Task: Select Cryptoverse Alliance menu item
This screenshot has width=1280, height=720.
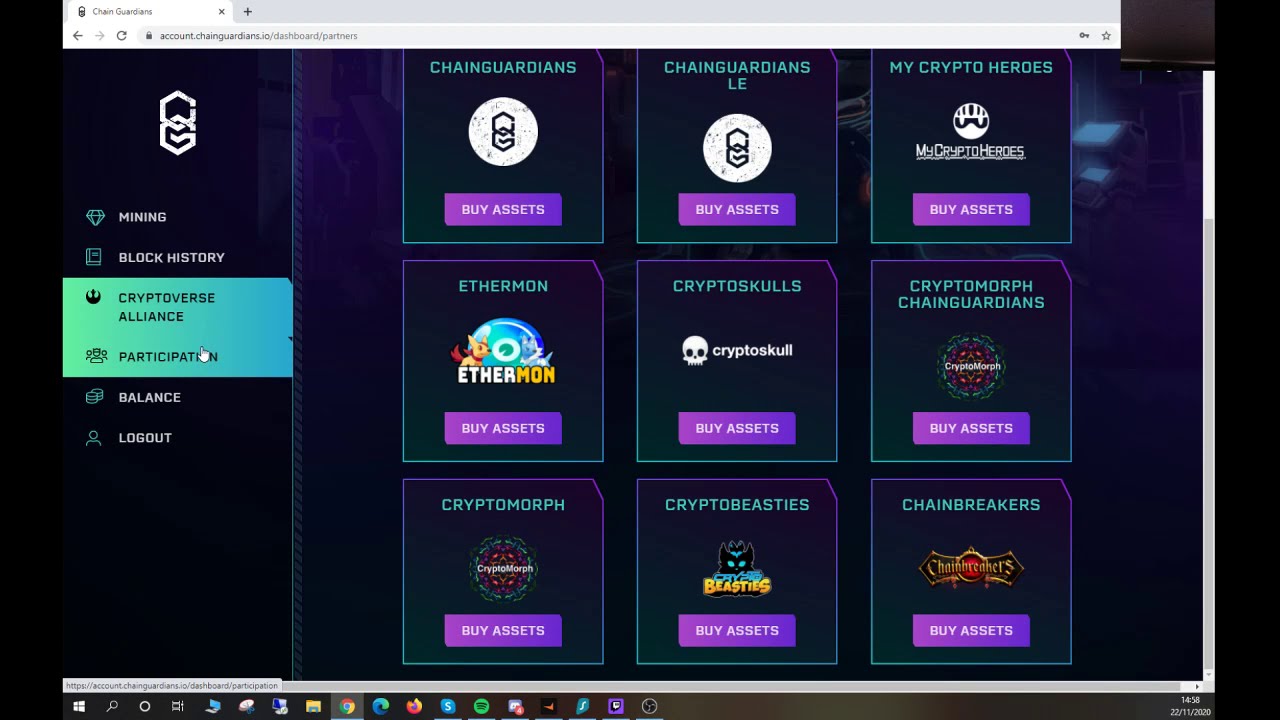Action: click(177, 307)
